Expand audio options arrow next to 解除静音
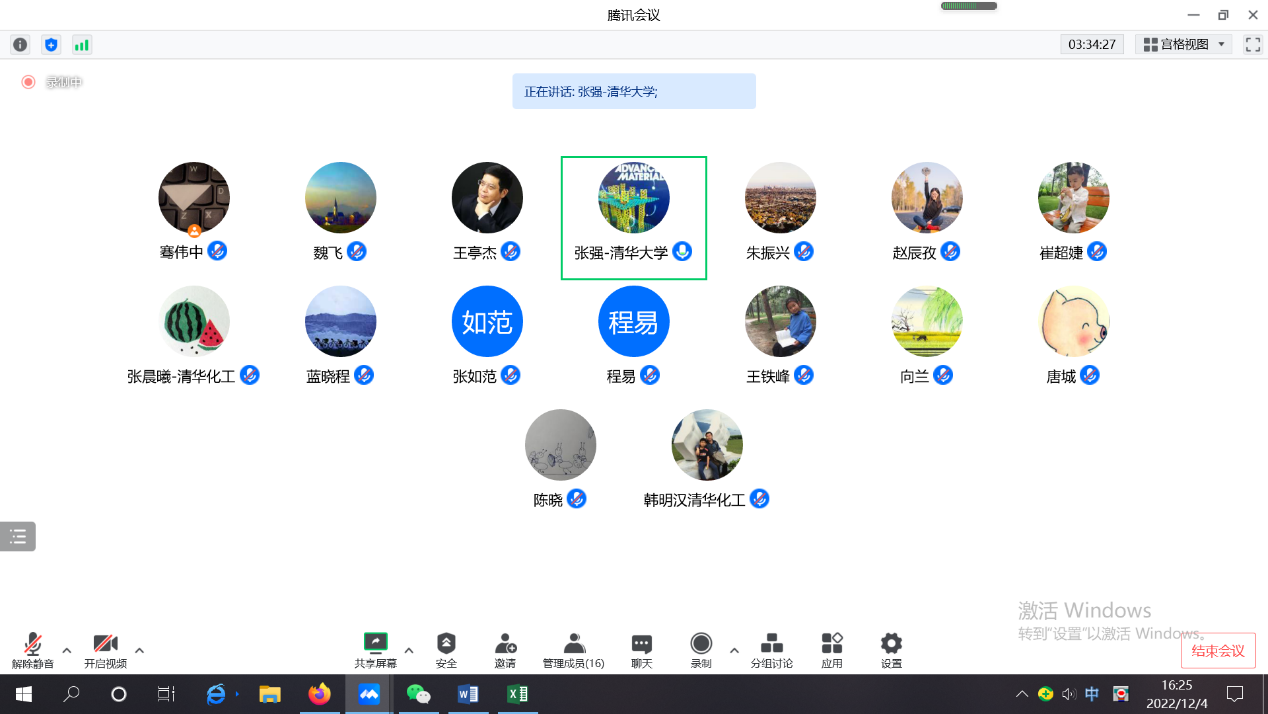1268x714 pixels. pos(67,650)
